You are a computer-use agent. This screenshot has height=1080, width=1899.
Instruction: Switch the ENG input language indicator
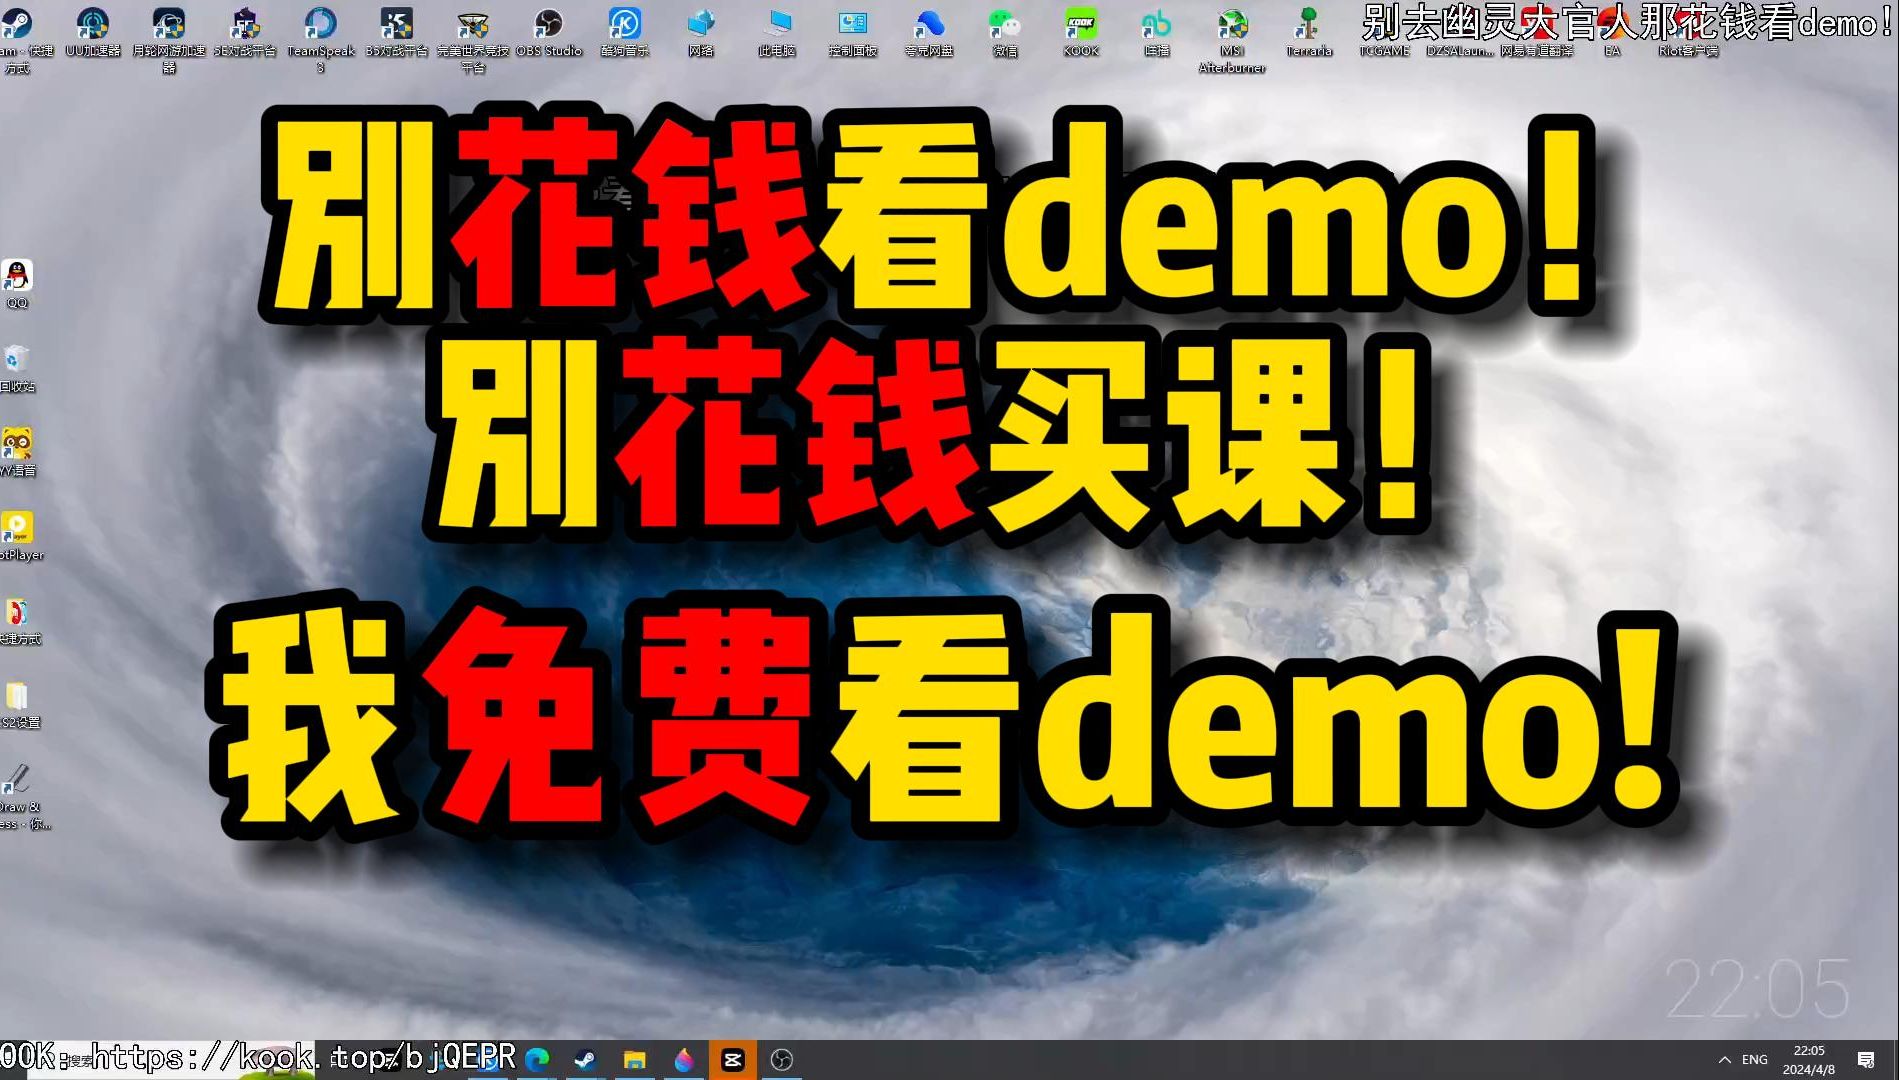tap(1755, 1060)
